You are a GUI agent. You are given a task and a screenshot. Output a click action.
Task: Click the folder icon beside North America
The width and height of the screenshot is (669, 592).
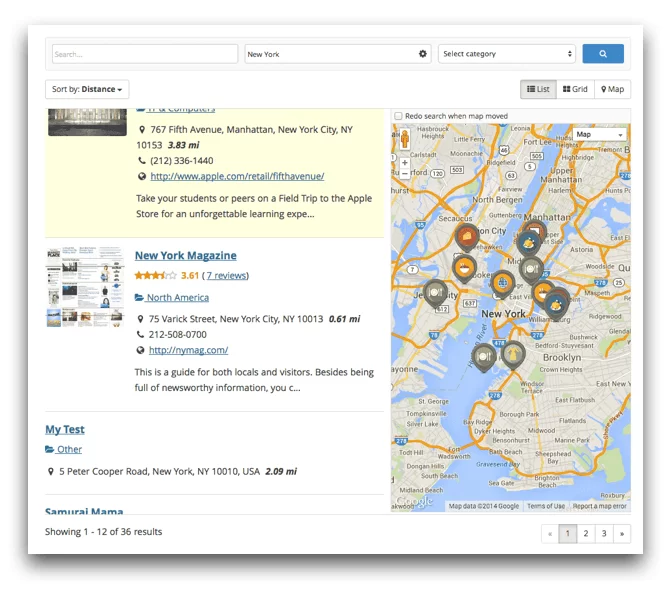coord(140,298)
